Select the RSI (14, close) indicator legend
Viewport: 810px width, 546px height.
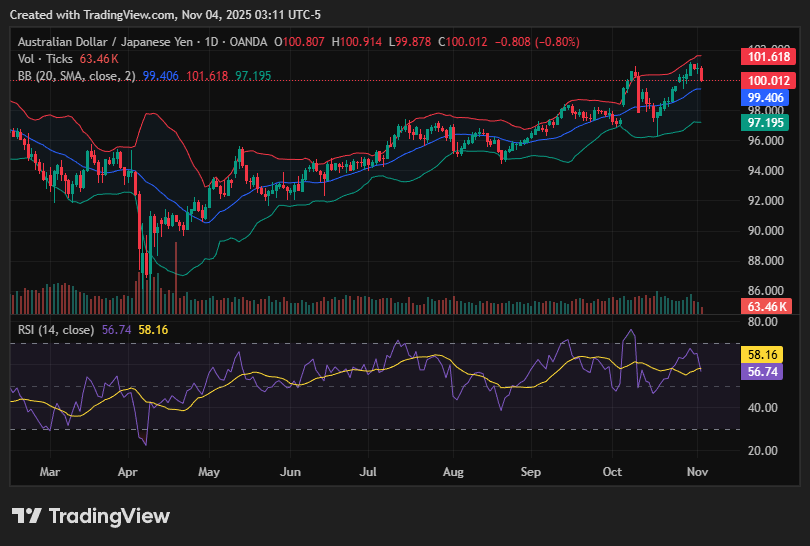[x=56, y=329]
